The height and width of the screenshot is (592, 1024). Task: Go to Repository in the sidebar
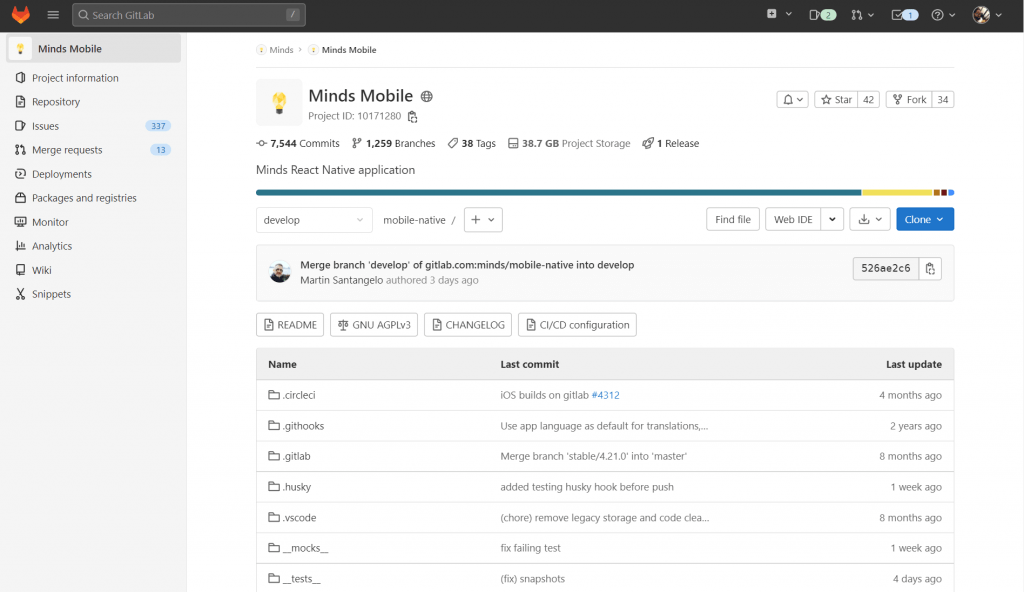55,102
